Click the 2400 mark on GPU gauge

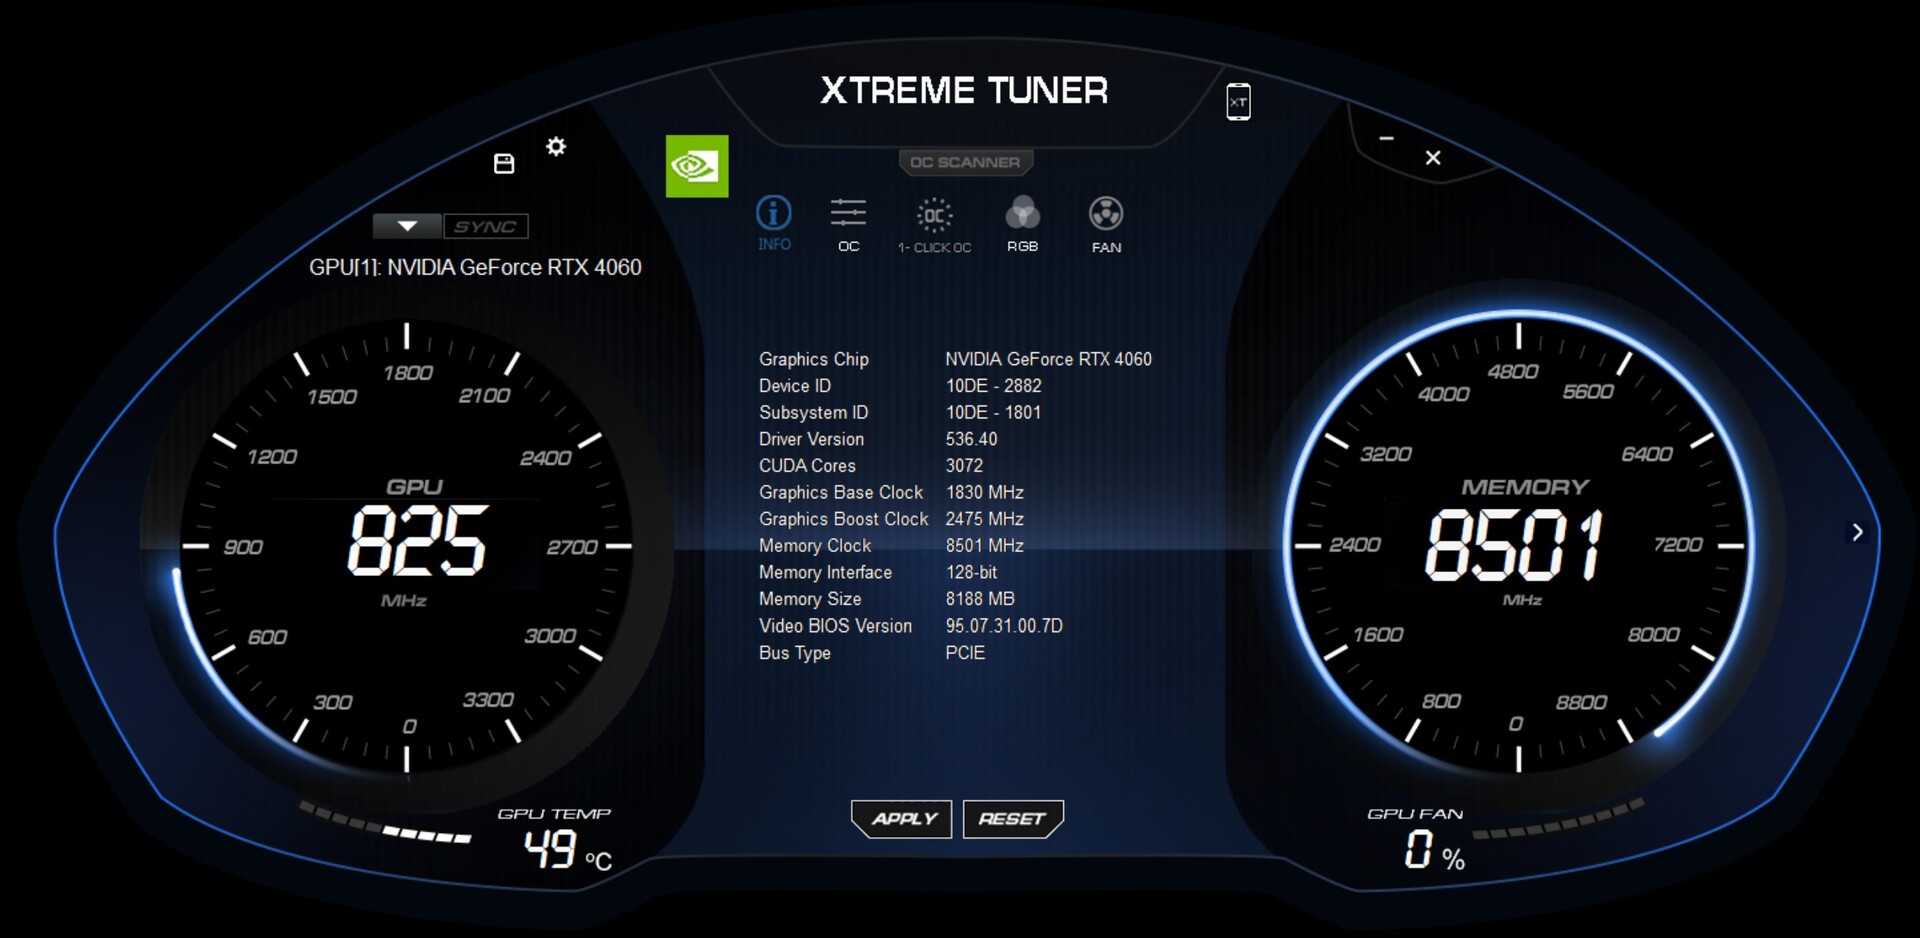point(545,458)
